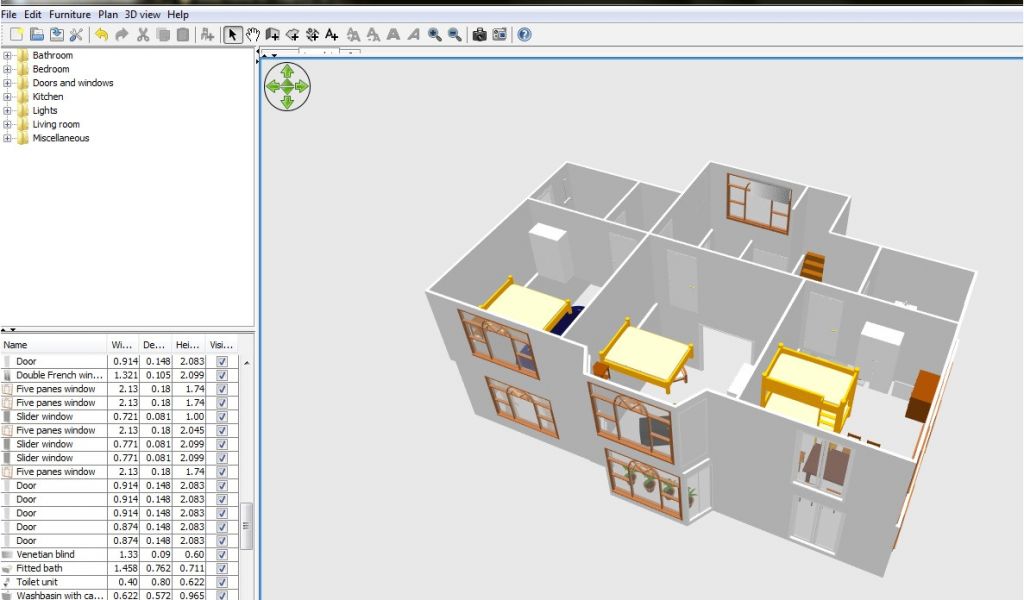
Task: Expand the Kitchen catalog folder
Action: (8, 97)
